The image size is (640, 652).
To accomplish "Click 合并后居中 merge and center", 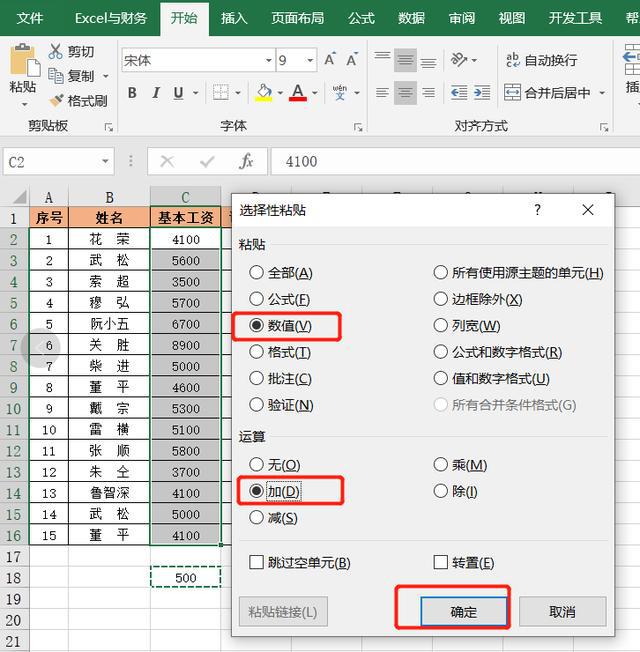I will click(547, 92).
